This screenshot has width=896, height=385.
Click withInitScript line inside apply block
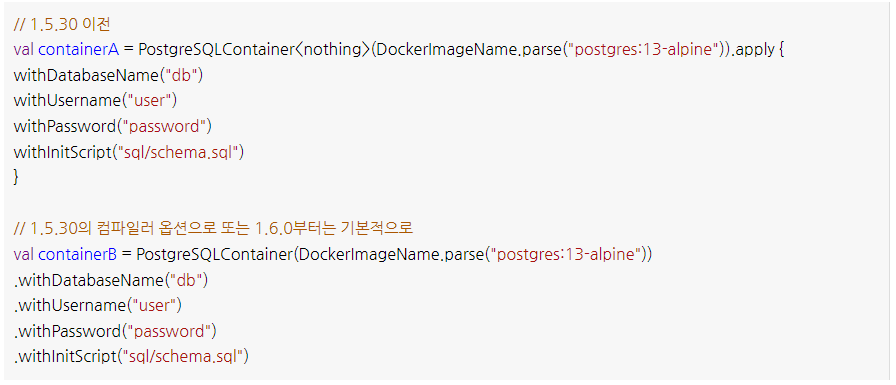click(x=129, y=152)
